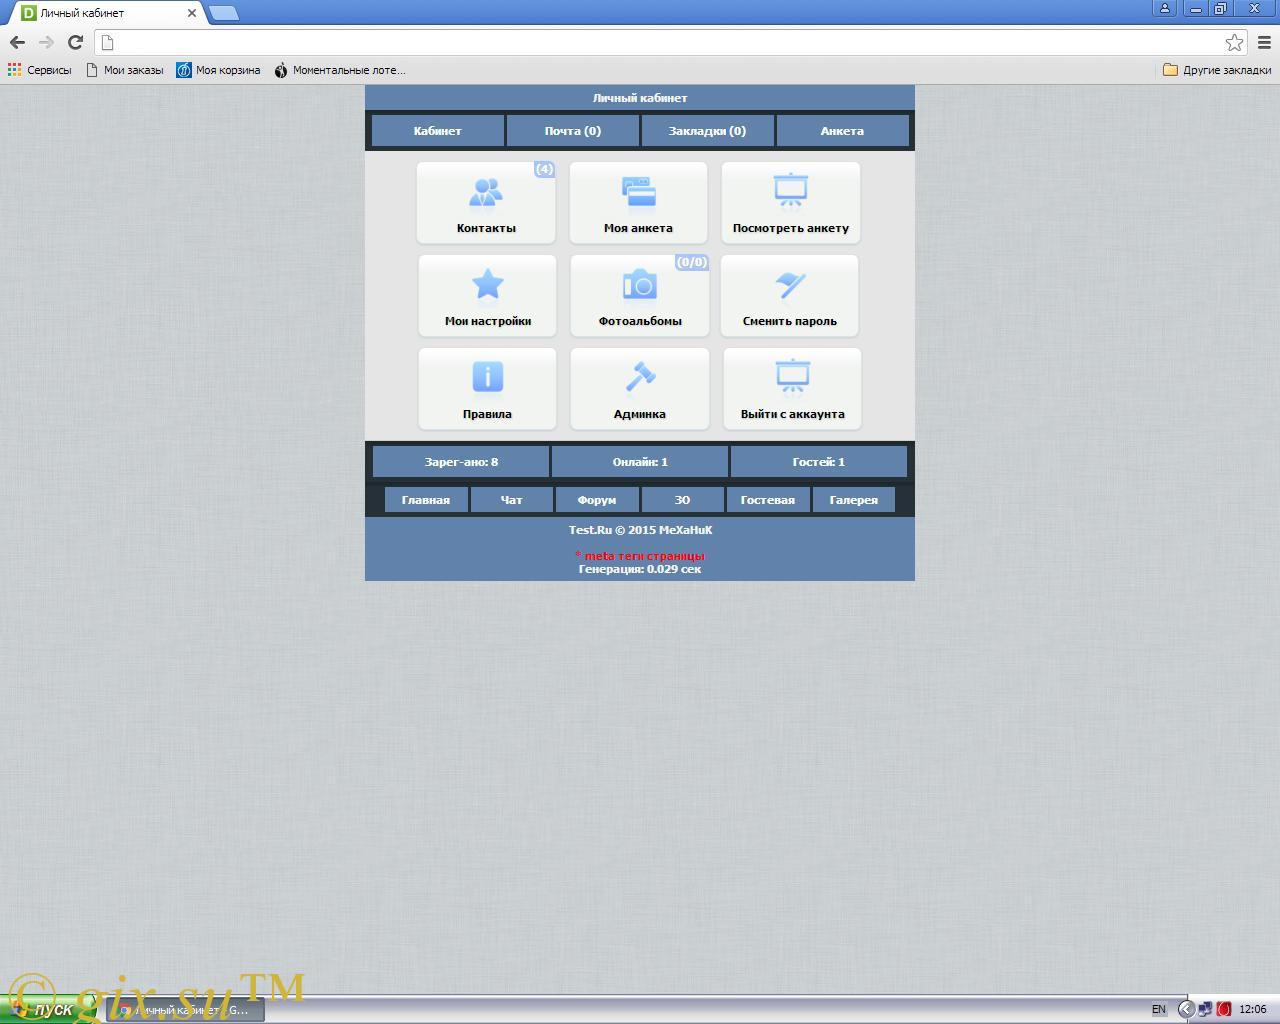Expand hidden system tray icons arrow

pos(1186,1010)
